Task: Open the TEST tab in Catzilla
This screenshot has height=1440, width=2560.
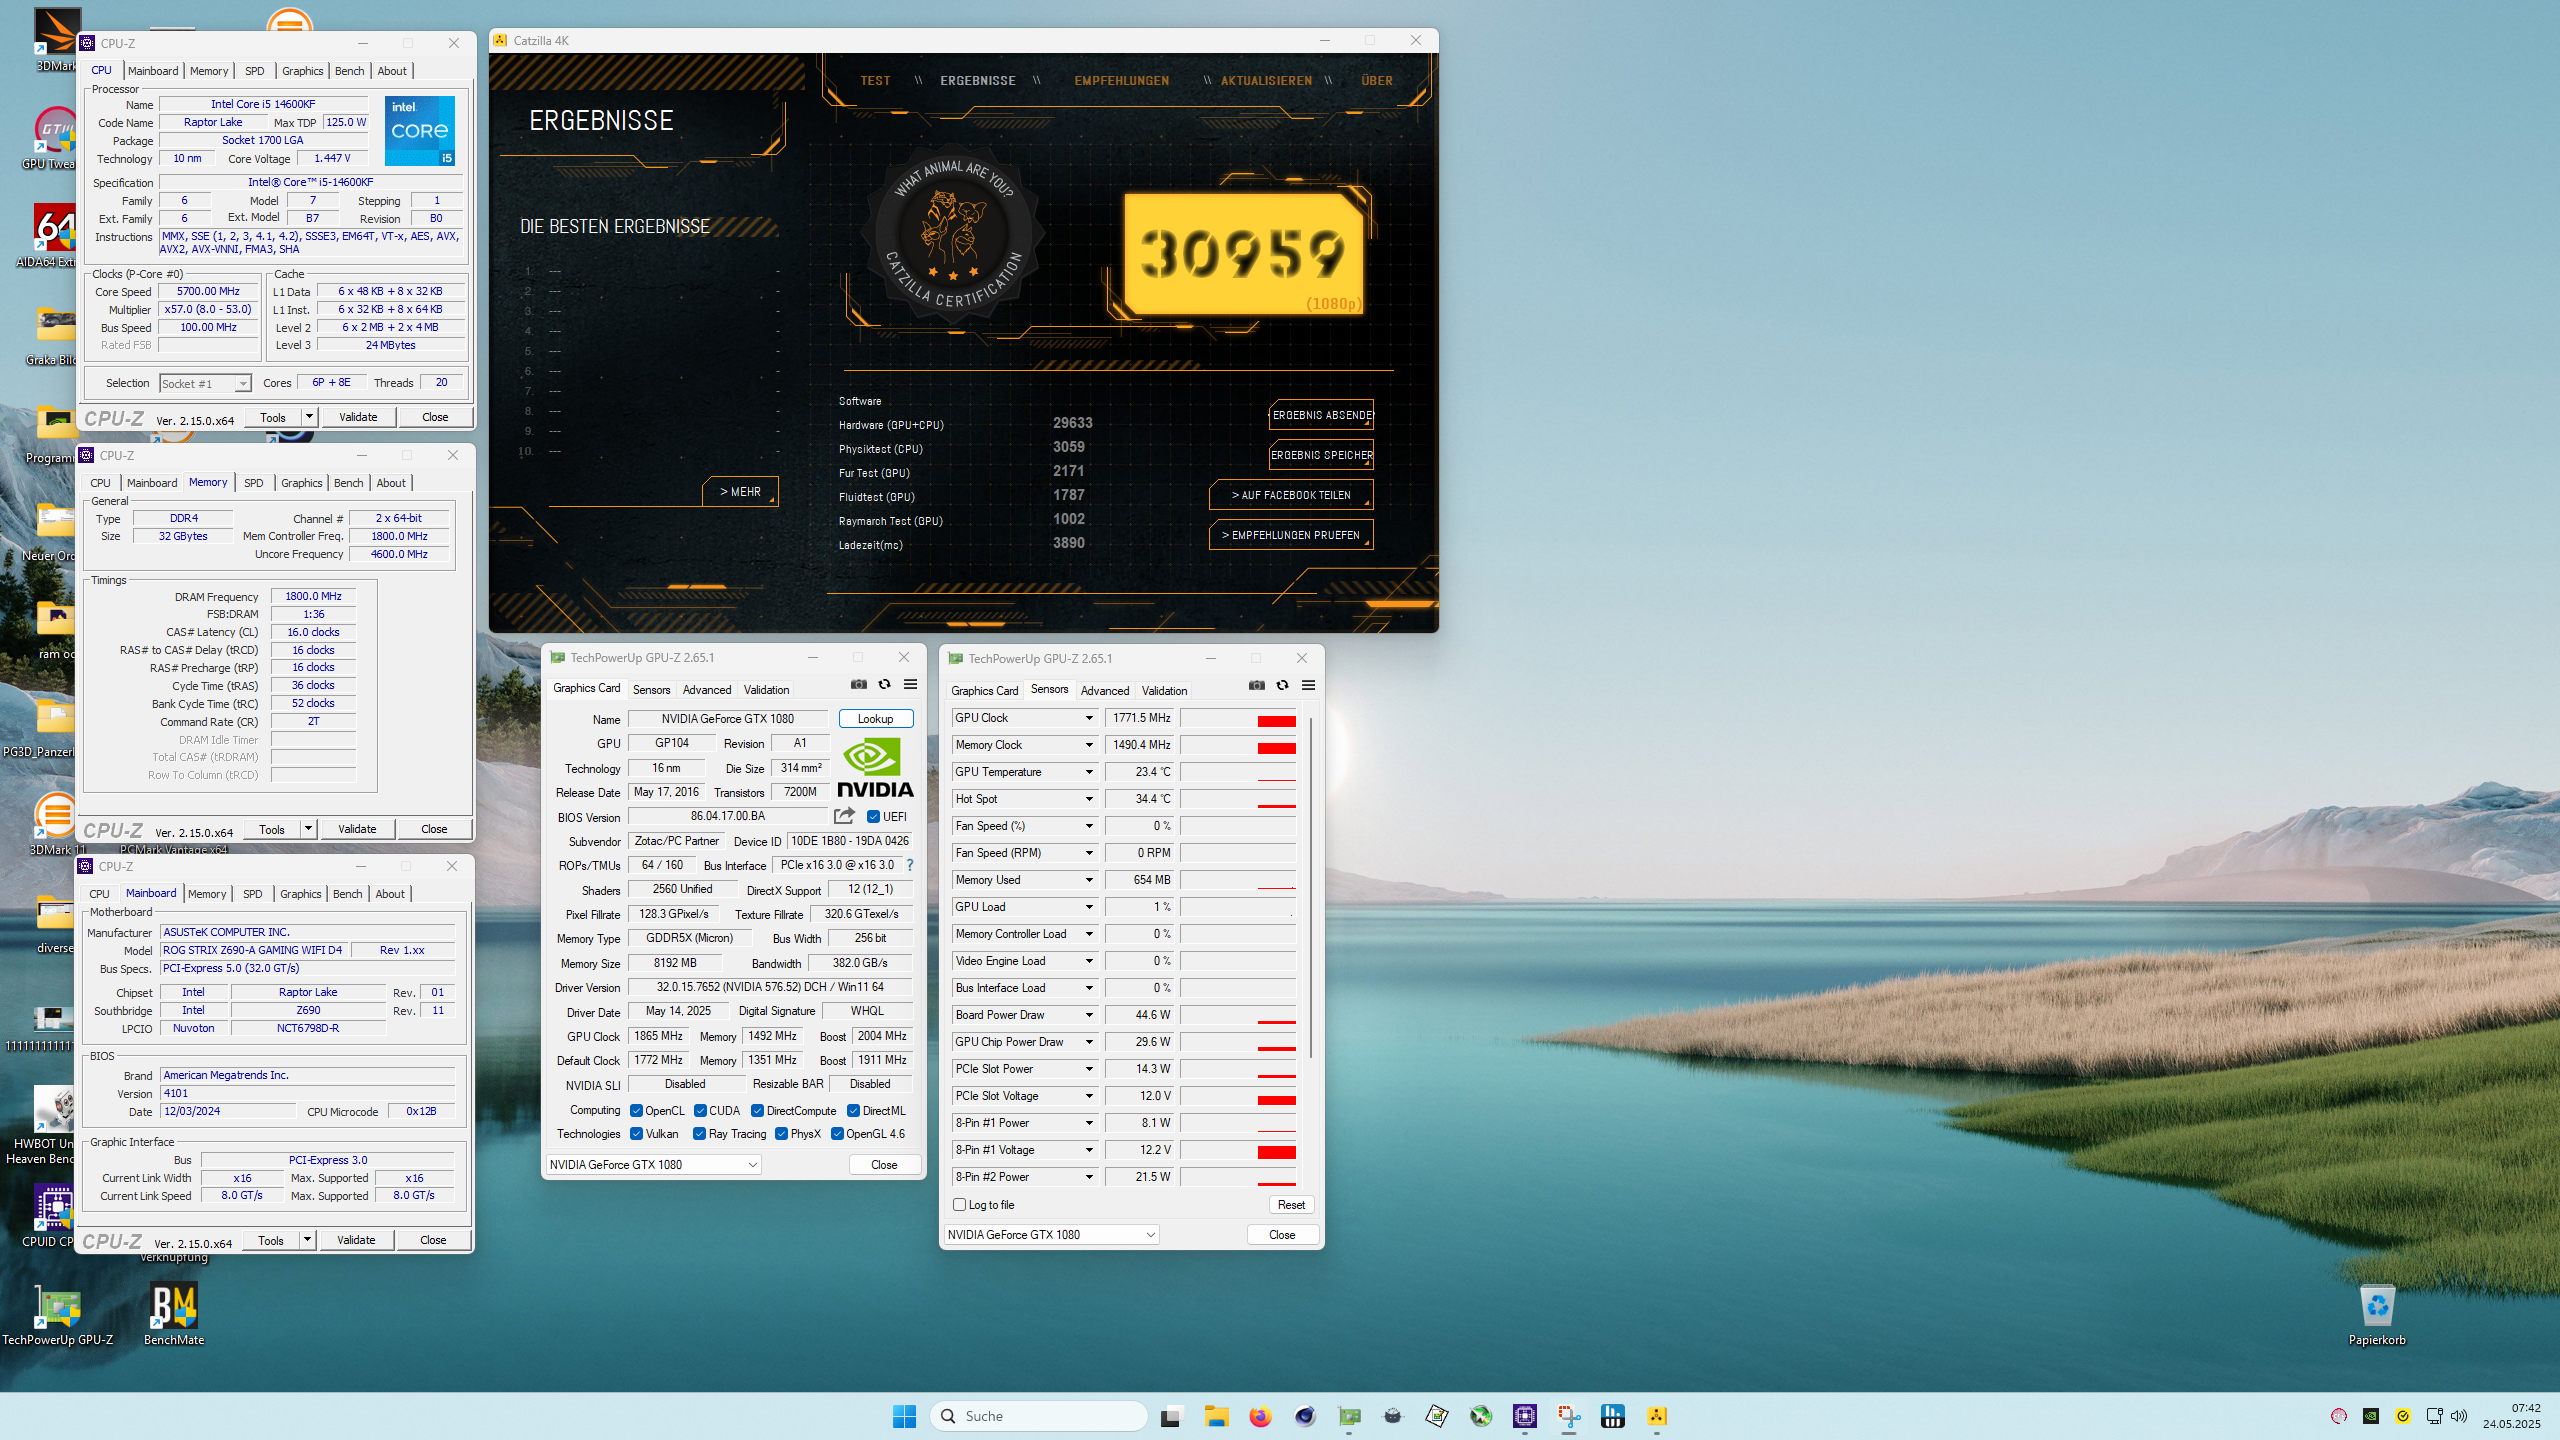Action: 875,81
